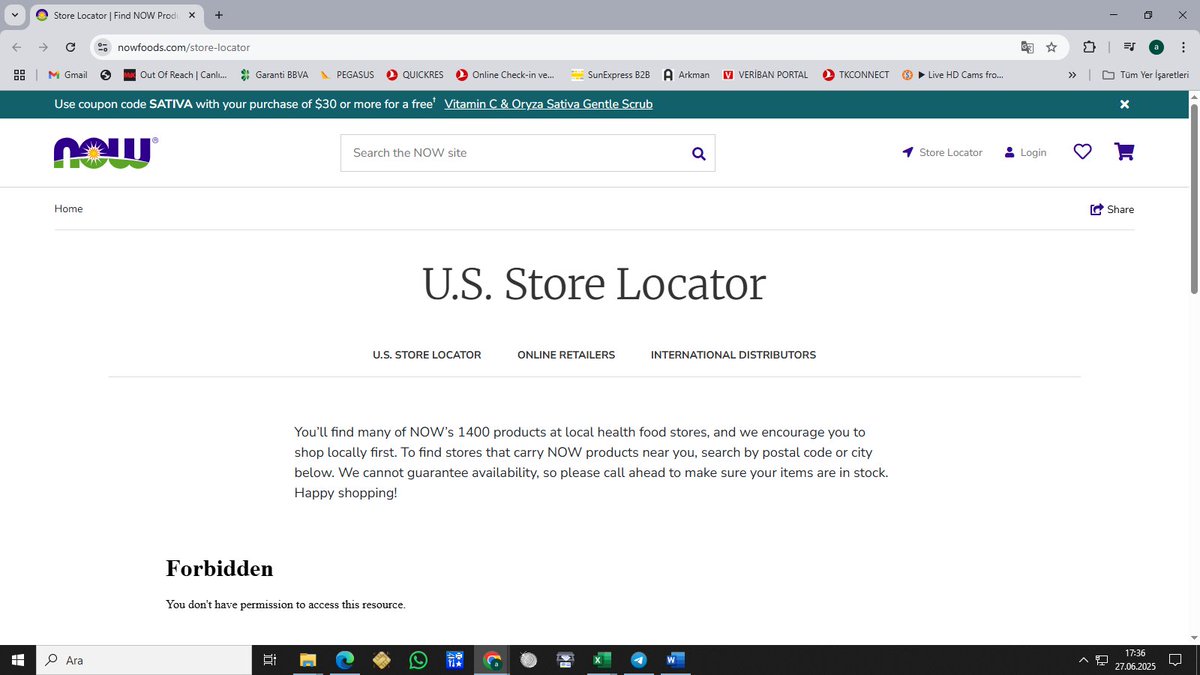Select the INTERNATIONAL DISTRIBUTORS tab
Viewport: 1200px width, 675px height.
click(733, 355)
